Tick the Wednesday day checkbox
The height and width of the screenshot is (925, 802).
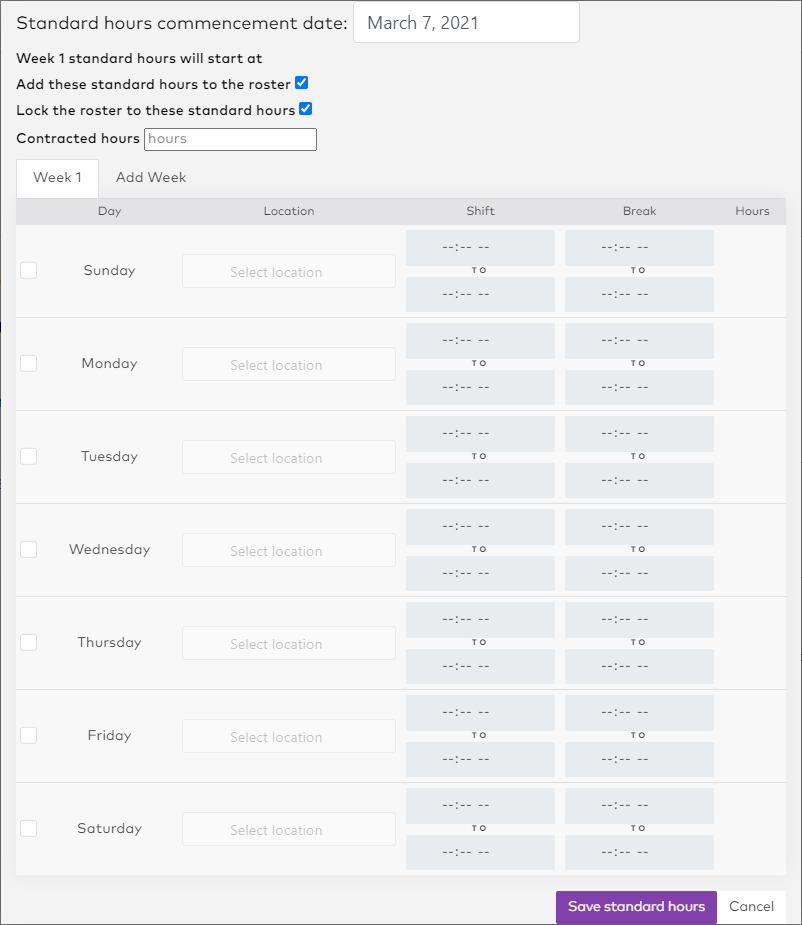[x=28, y=549]
